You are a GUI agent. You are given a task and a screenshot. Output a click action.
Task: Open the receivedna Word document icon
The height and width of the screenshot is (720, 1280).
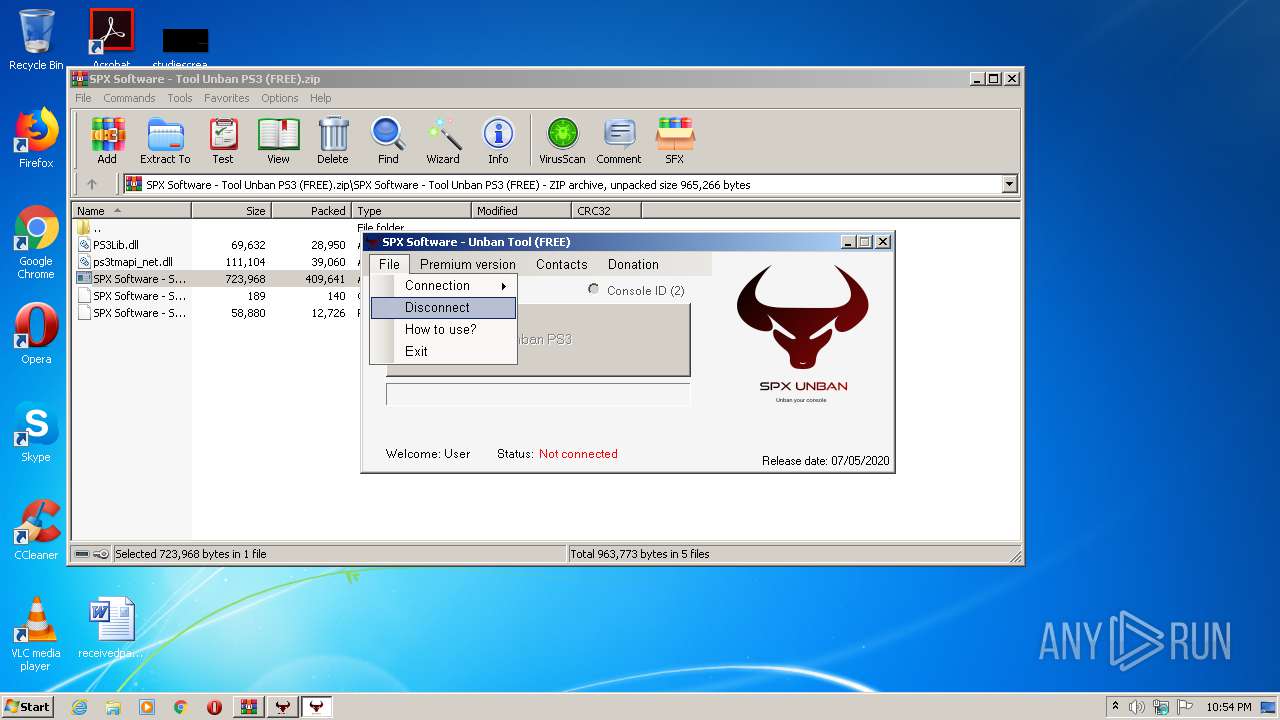(111, 628)
